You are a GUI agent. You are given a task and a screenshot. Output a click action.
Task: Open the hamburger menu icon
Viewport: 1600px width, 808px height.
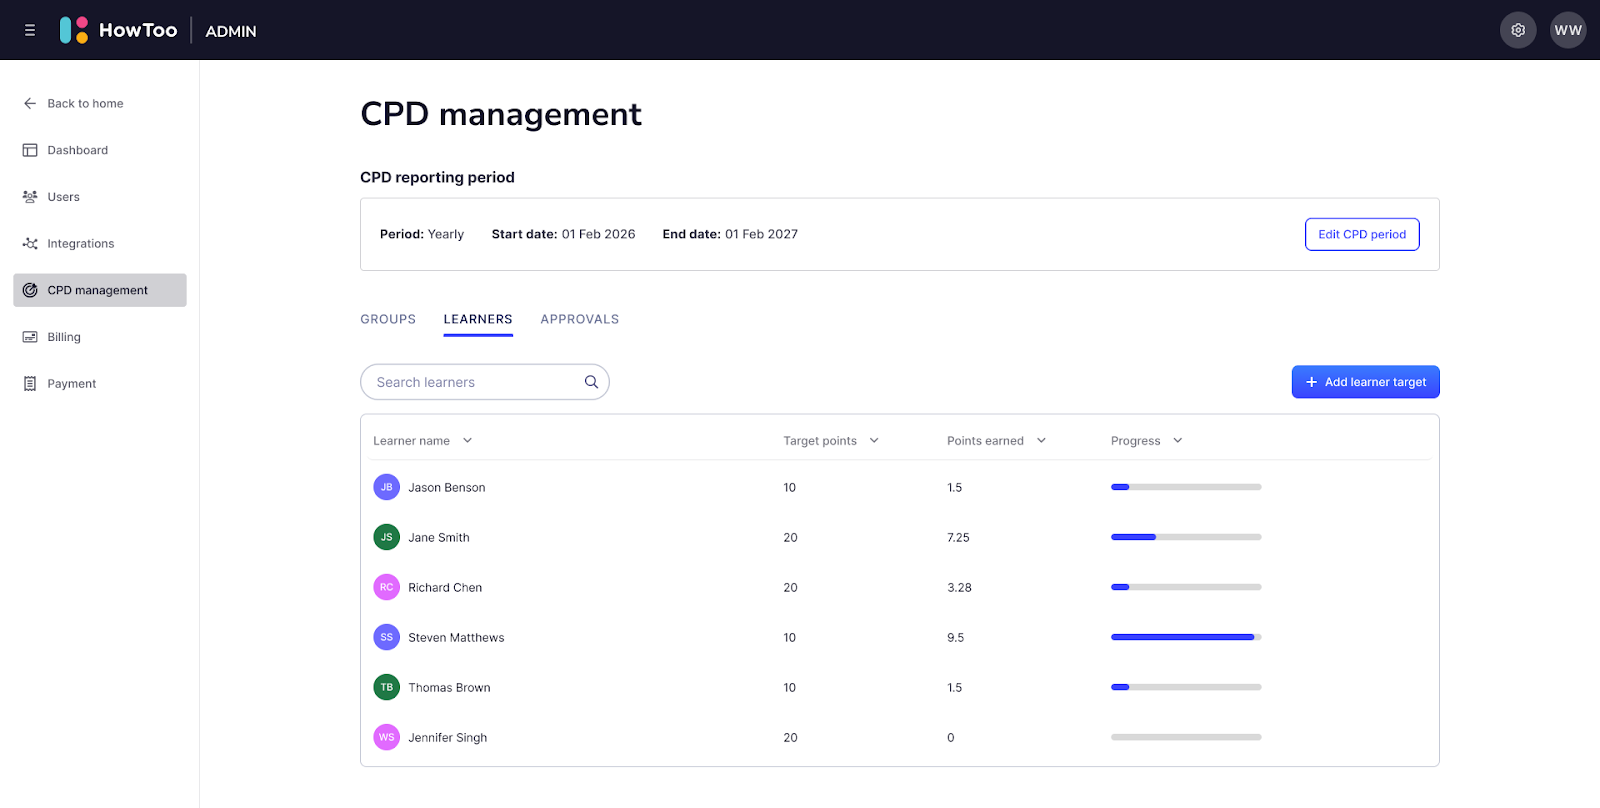pos(30,30)
